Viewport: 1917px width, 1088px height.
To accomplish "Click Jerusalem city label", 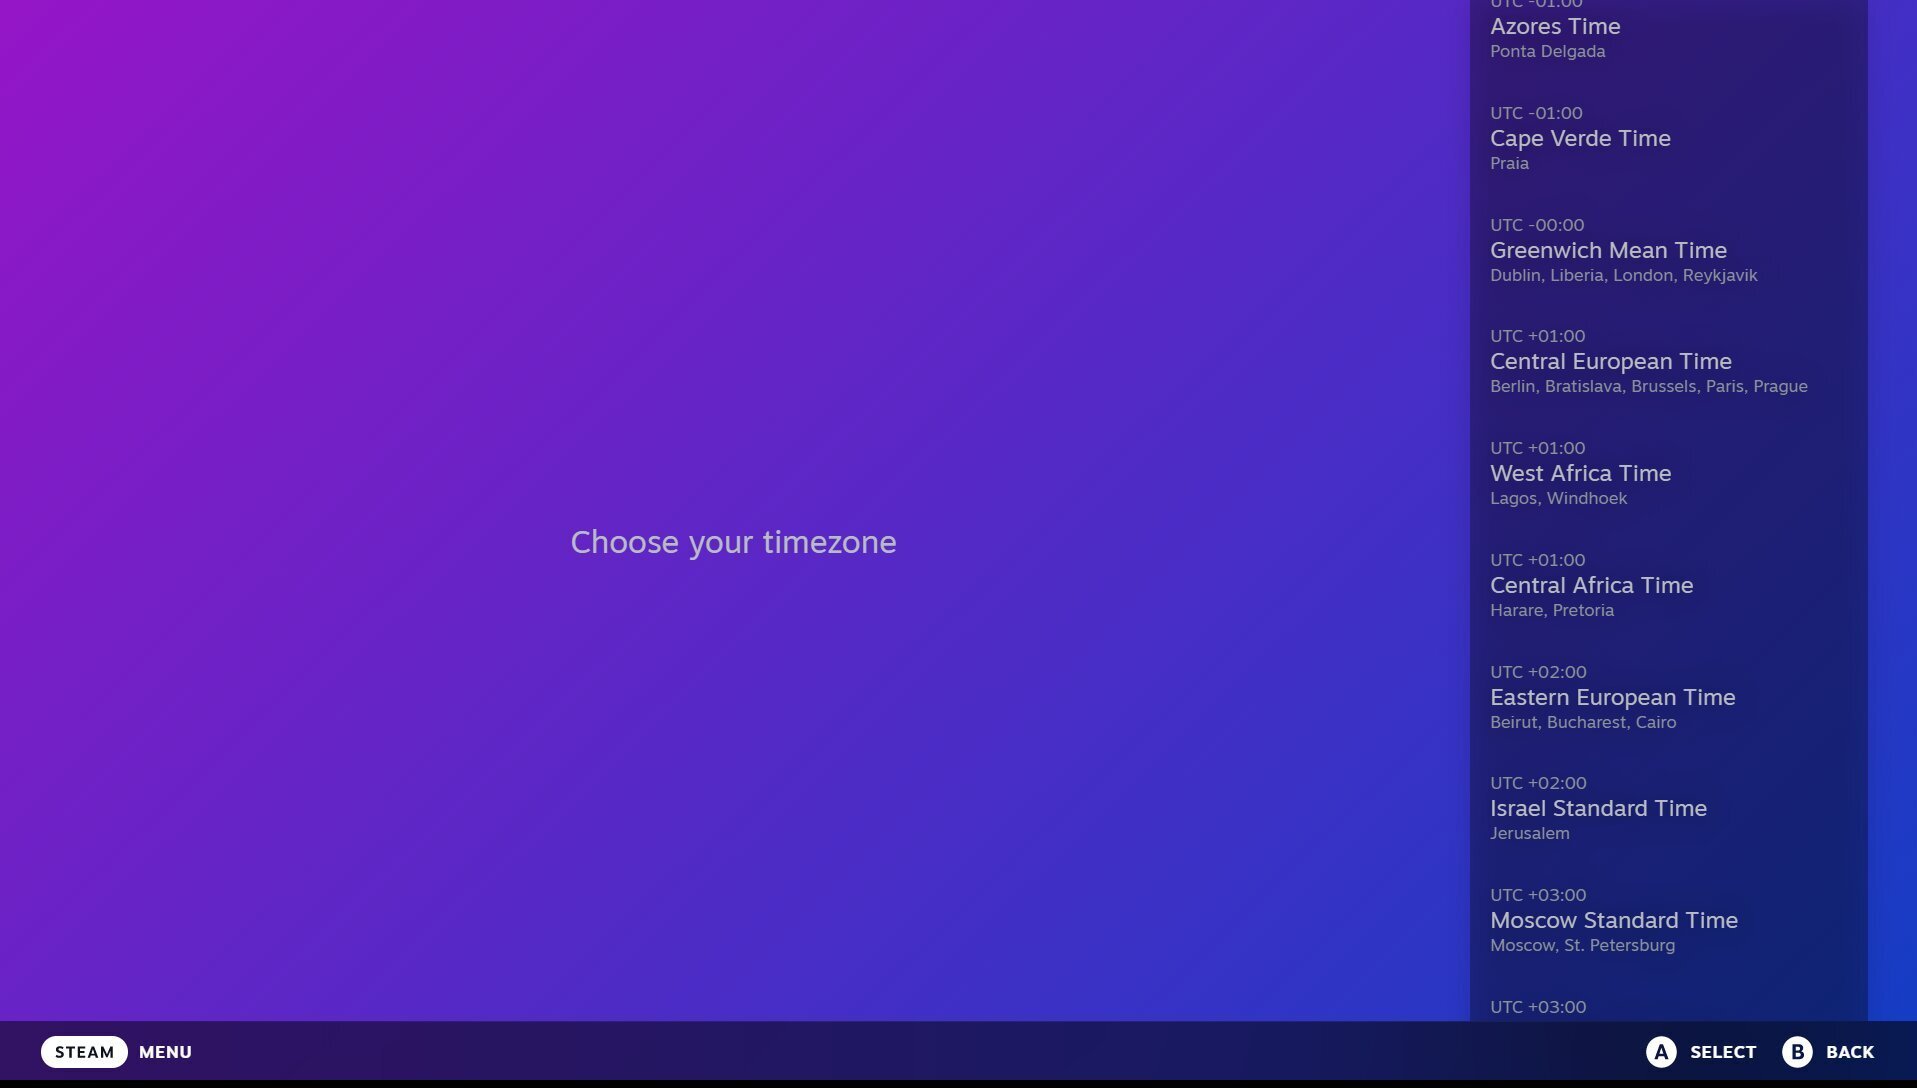I will [x=1529, y=834].
